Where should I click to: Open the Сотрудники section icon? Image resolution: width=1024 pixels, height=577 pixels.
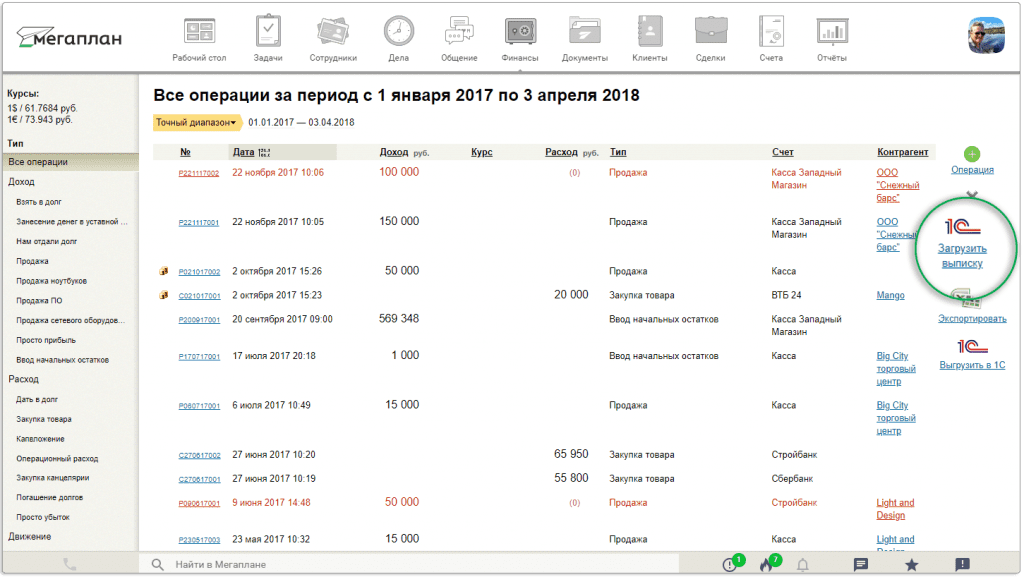pyautogui.click(x=333, y=31)
